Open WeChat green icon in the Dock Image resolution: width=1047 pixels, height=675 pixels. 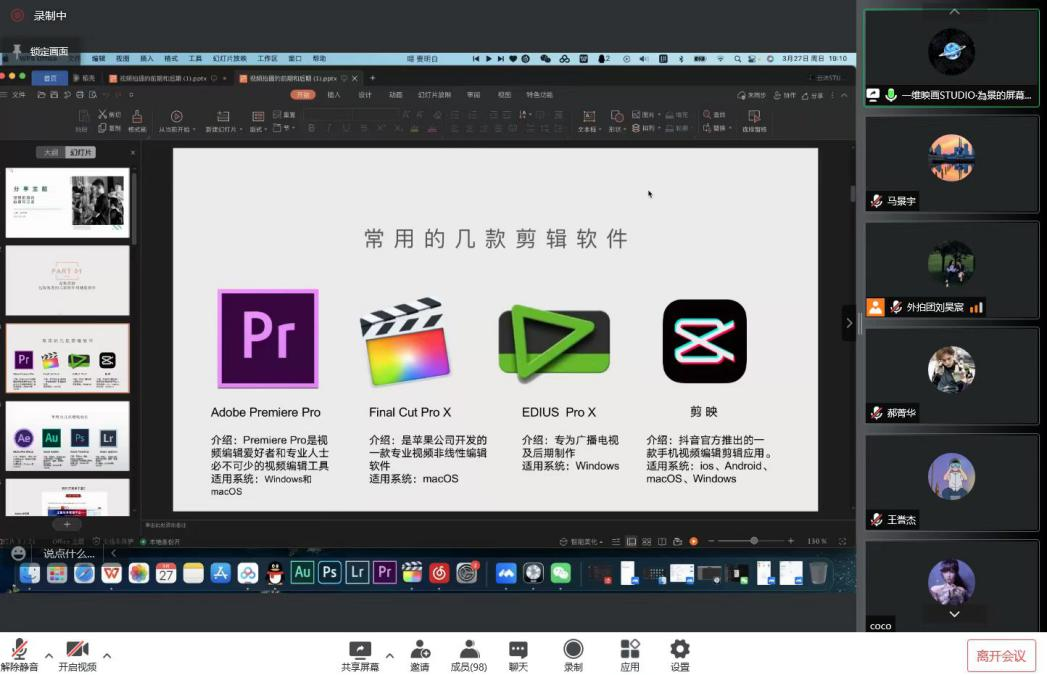pyautogui.click(x=561, y=573)
